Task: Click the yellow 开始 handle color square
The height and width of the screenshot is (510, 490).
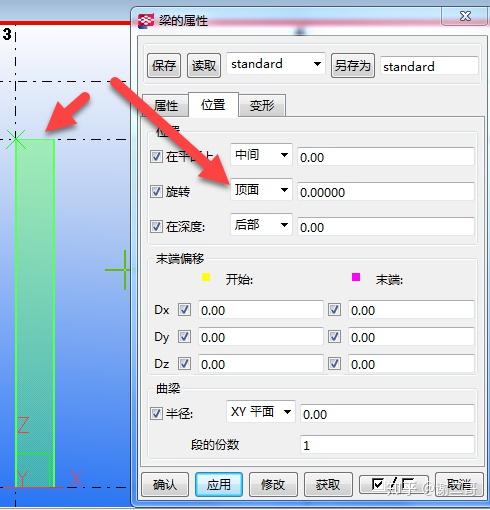Action: pos(206,277)
